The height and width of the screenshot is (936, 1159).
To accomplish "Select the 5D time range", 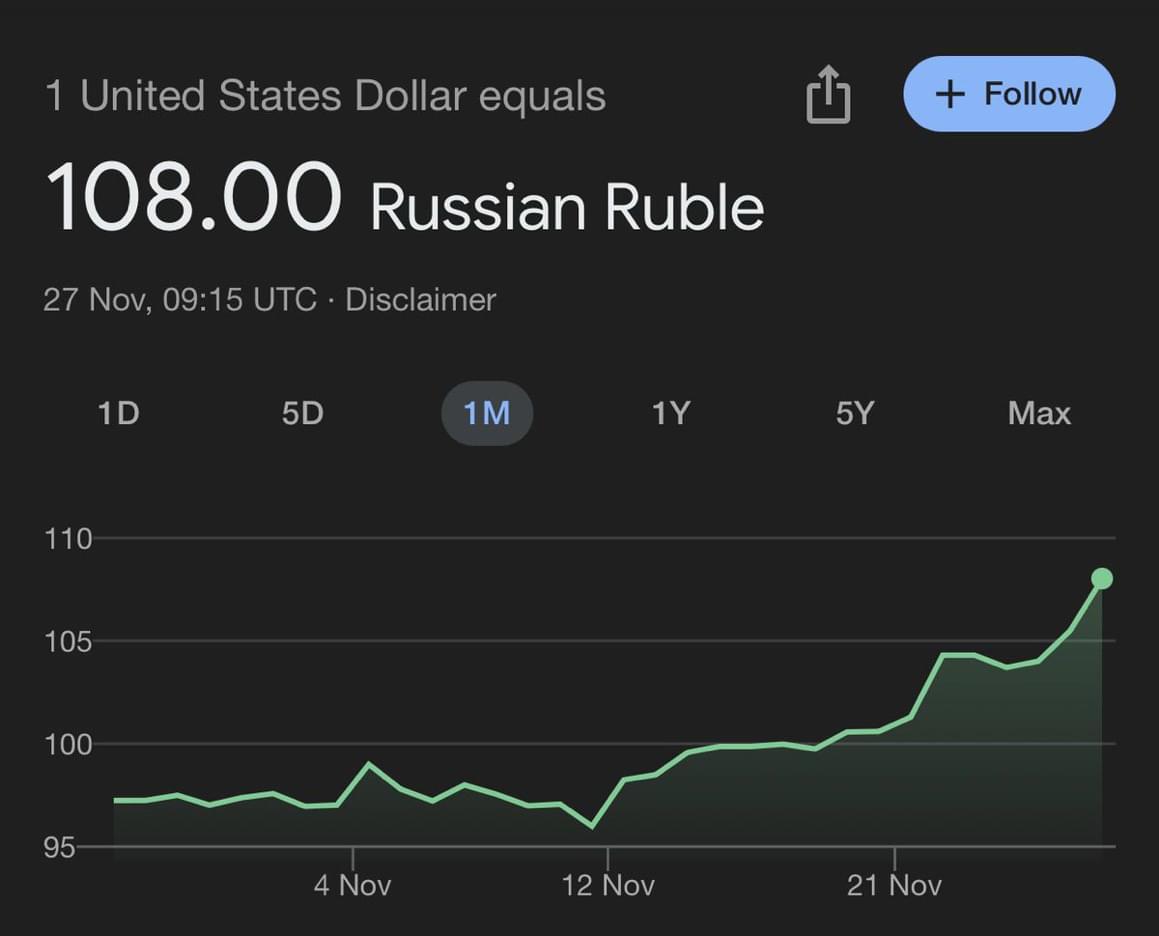I will coord(302,413).
